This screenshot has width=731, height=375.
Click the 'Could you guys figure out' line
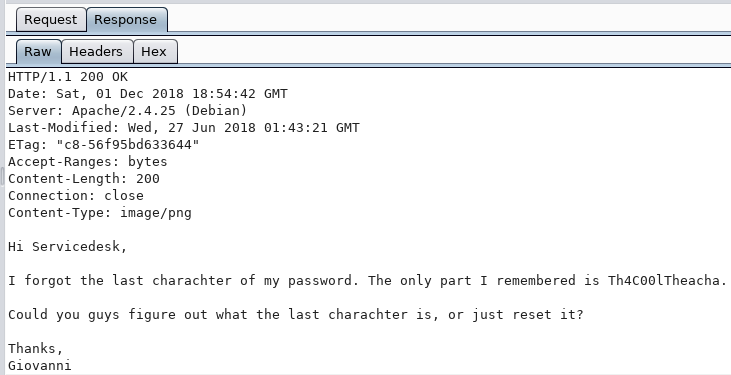click(x=296, y=314)
